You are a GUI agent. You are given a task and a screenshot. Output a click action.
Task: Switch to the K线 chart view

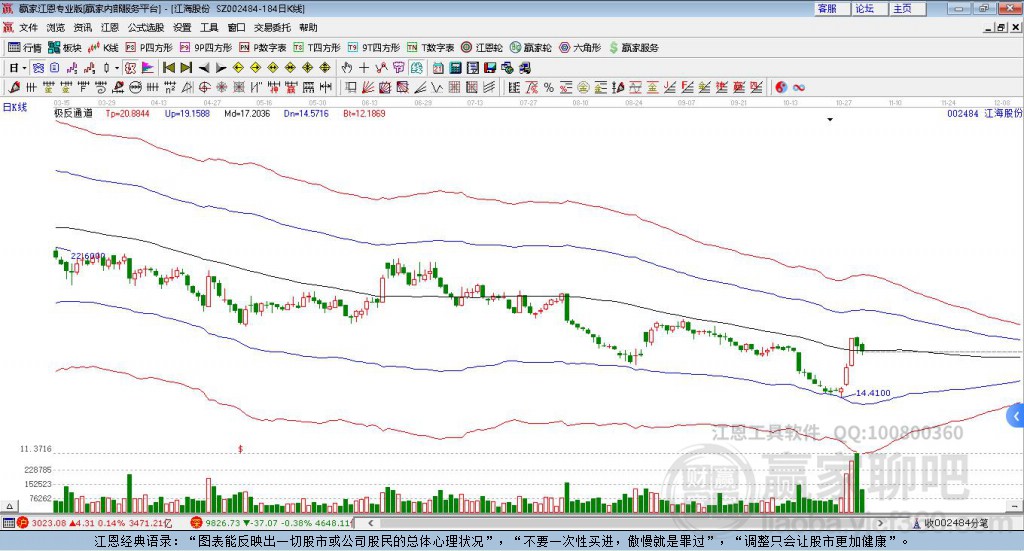pos(103,48)
